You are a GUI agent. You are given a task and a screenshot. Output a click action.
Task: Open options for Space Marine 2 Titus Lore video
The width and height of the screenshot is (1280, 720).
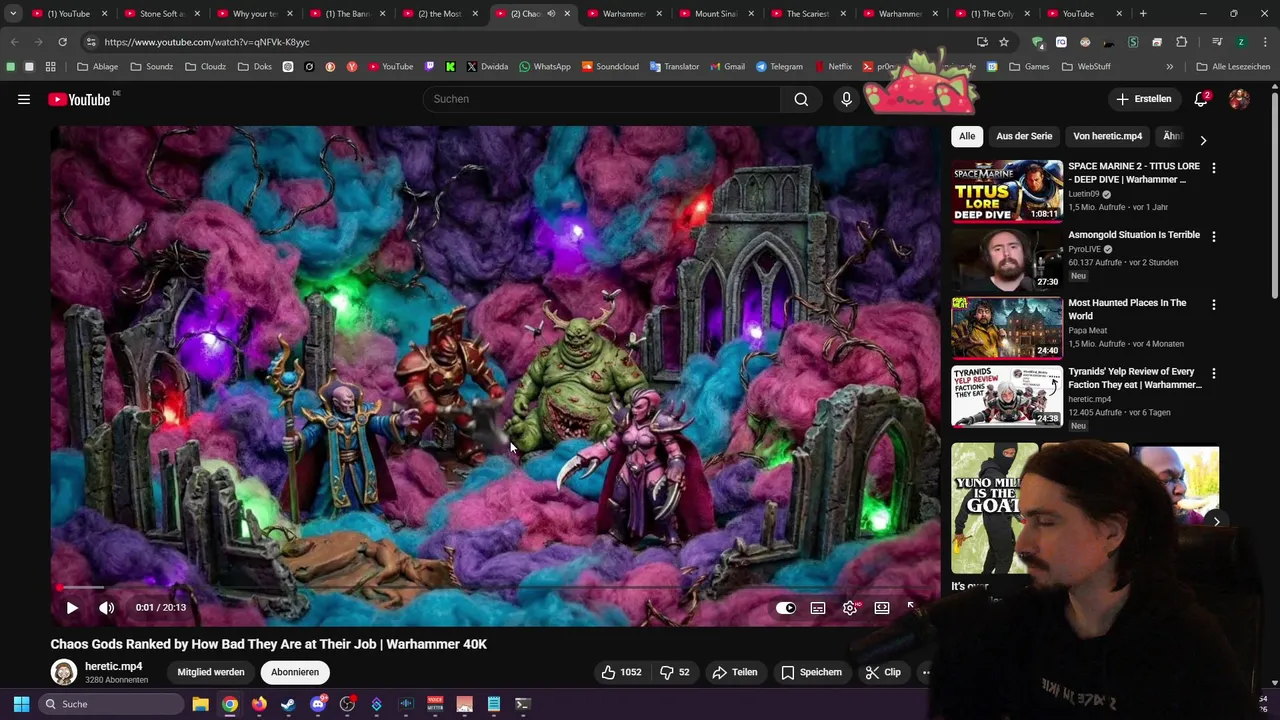tap(1214, 168)
